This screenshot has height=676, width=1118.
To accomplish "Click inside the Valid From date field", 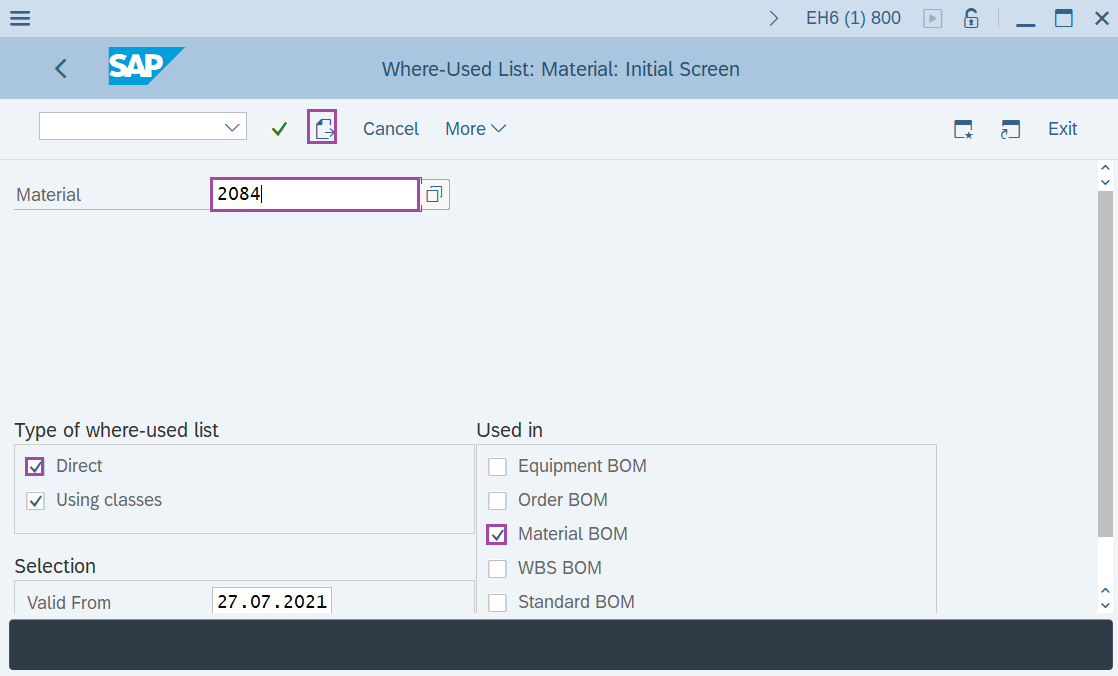I will [271, 601].
